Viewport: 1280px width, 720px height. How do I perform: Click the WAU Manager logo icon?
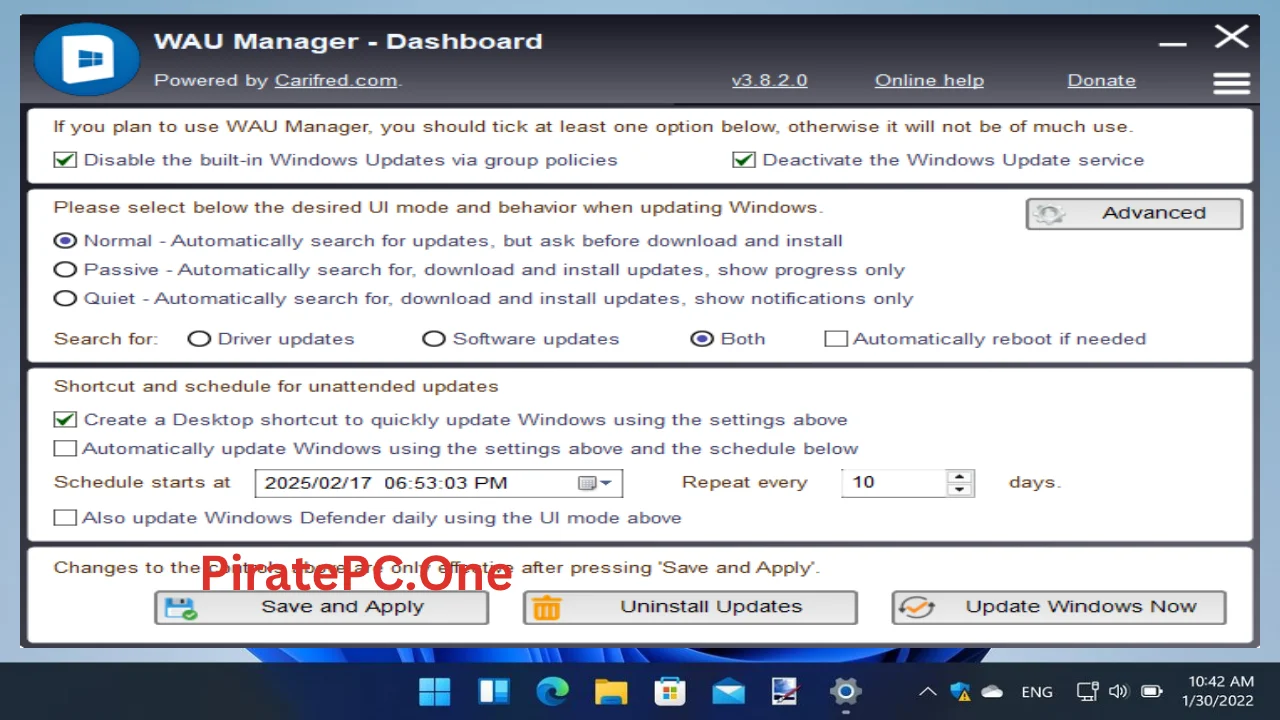[x=87, y=59]
